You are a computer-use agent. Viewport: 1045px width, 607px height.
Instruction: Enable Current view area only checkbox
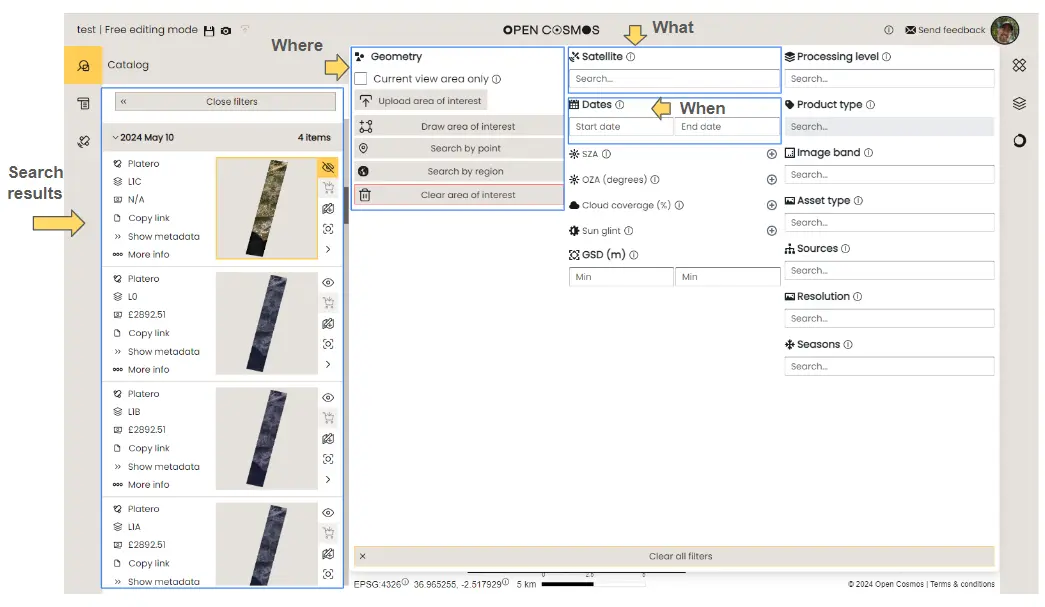pyautogui.click(x=361, y=79)
